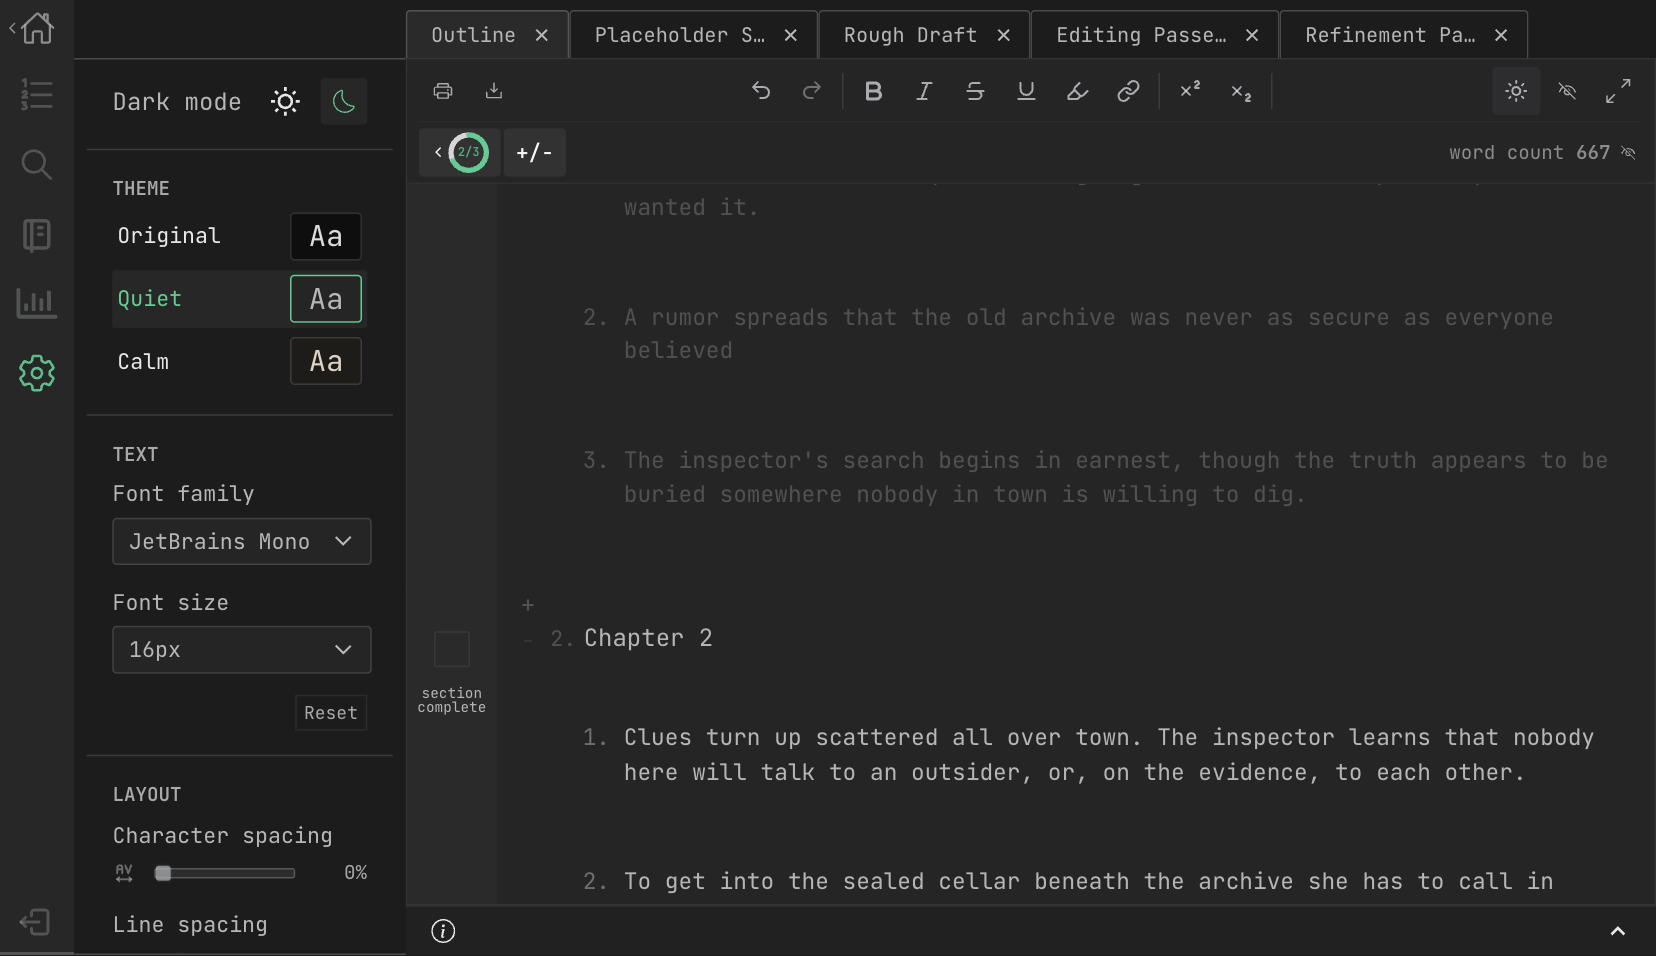
Task: Close the Placeholder S… tab
Action: click(791, 35)
